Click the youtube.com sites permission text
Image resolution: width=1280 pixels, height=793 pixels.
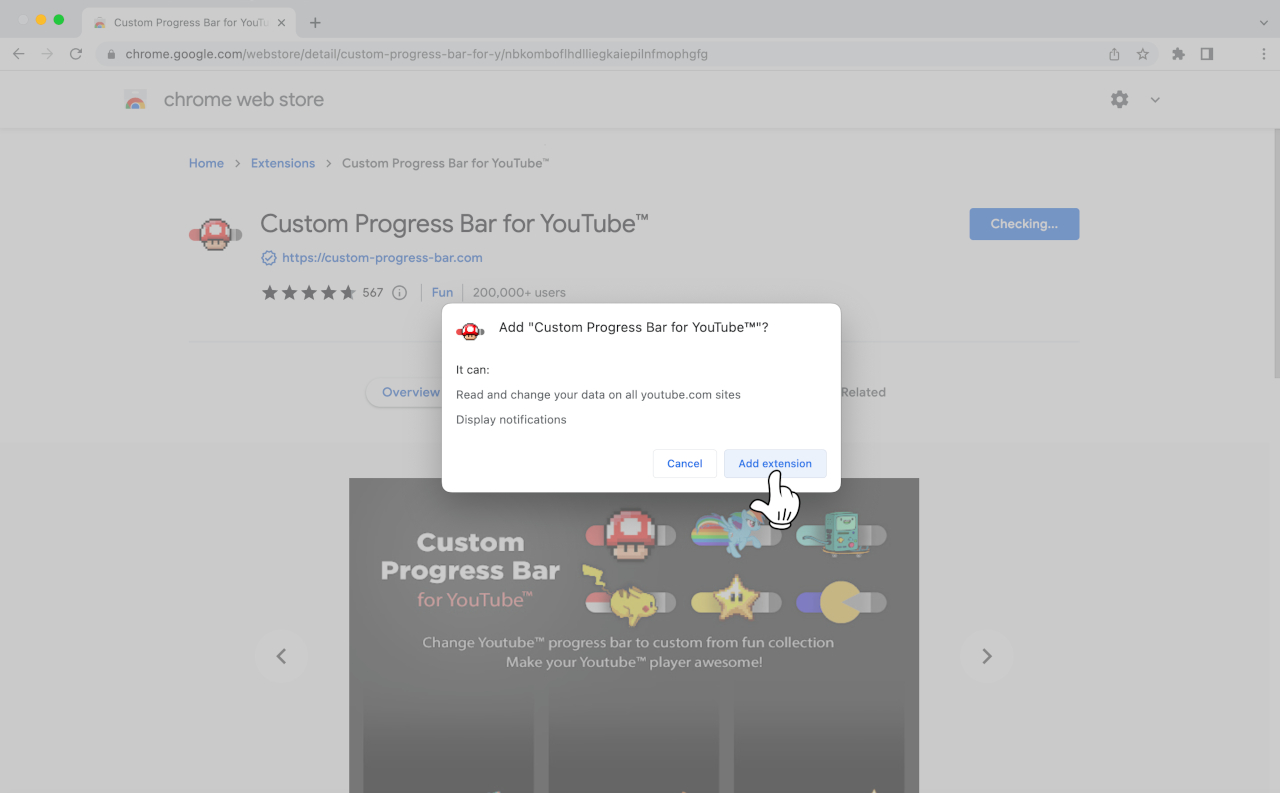tap(598, 394)
